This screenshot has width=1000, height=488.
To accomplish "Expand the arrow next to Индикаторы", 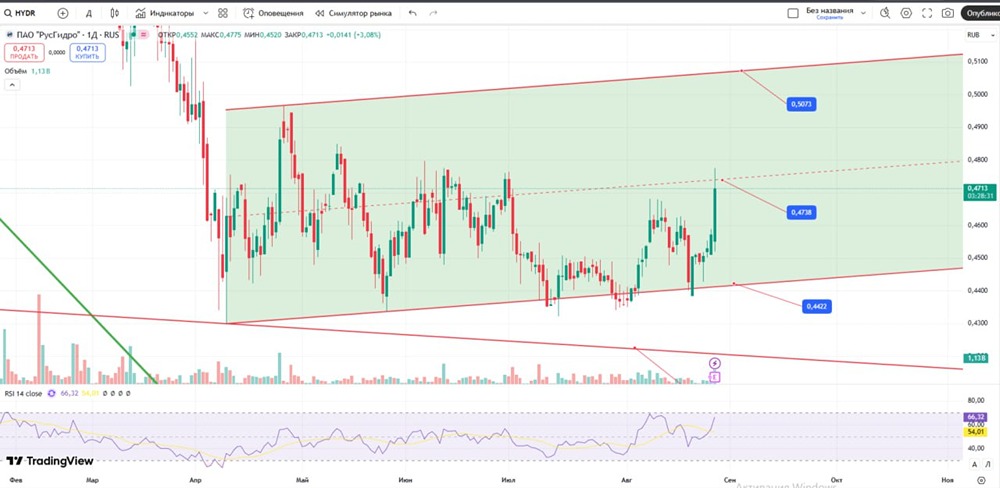I will [x=205, y=13].
